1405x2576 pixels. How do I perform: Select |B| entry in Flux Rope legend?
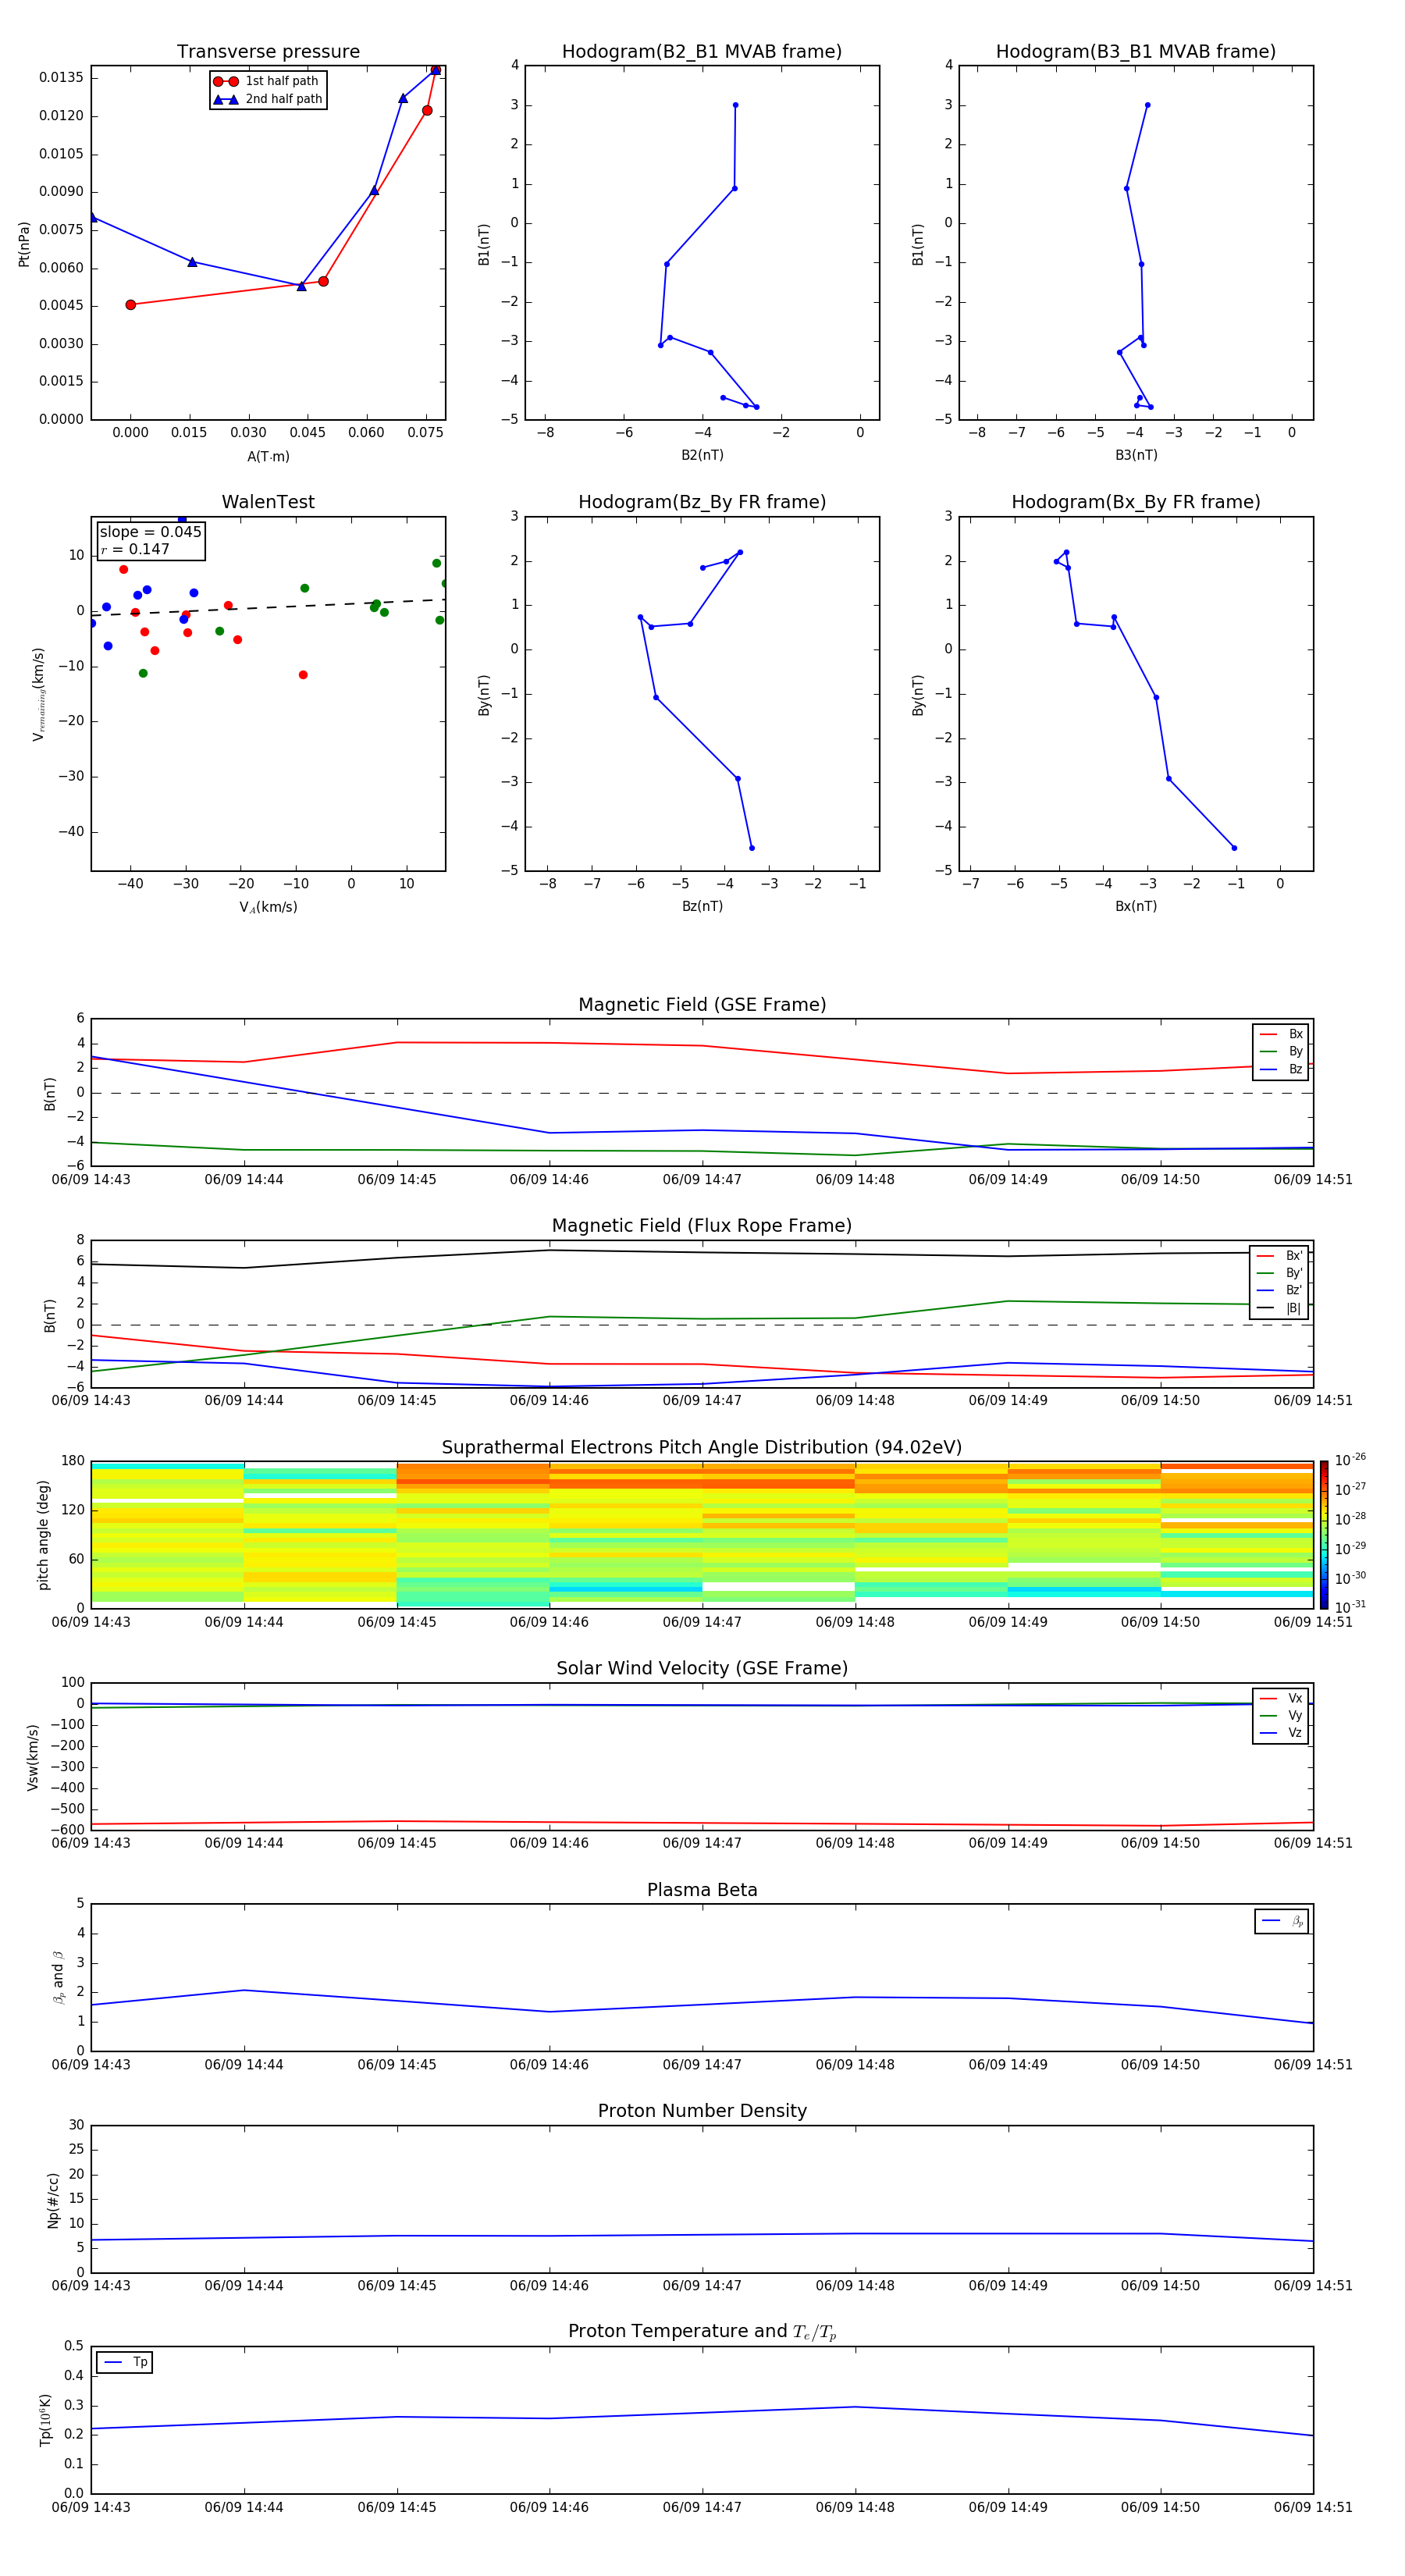1280,1308
